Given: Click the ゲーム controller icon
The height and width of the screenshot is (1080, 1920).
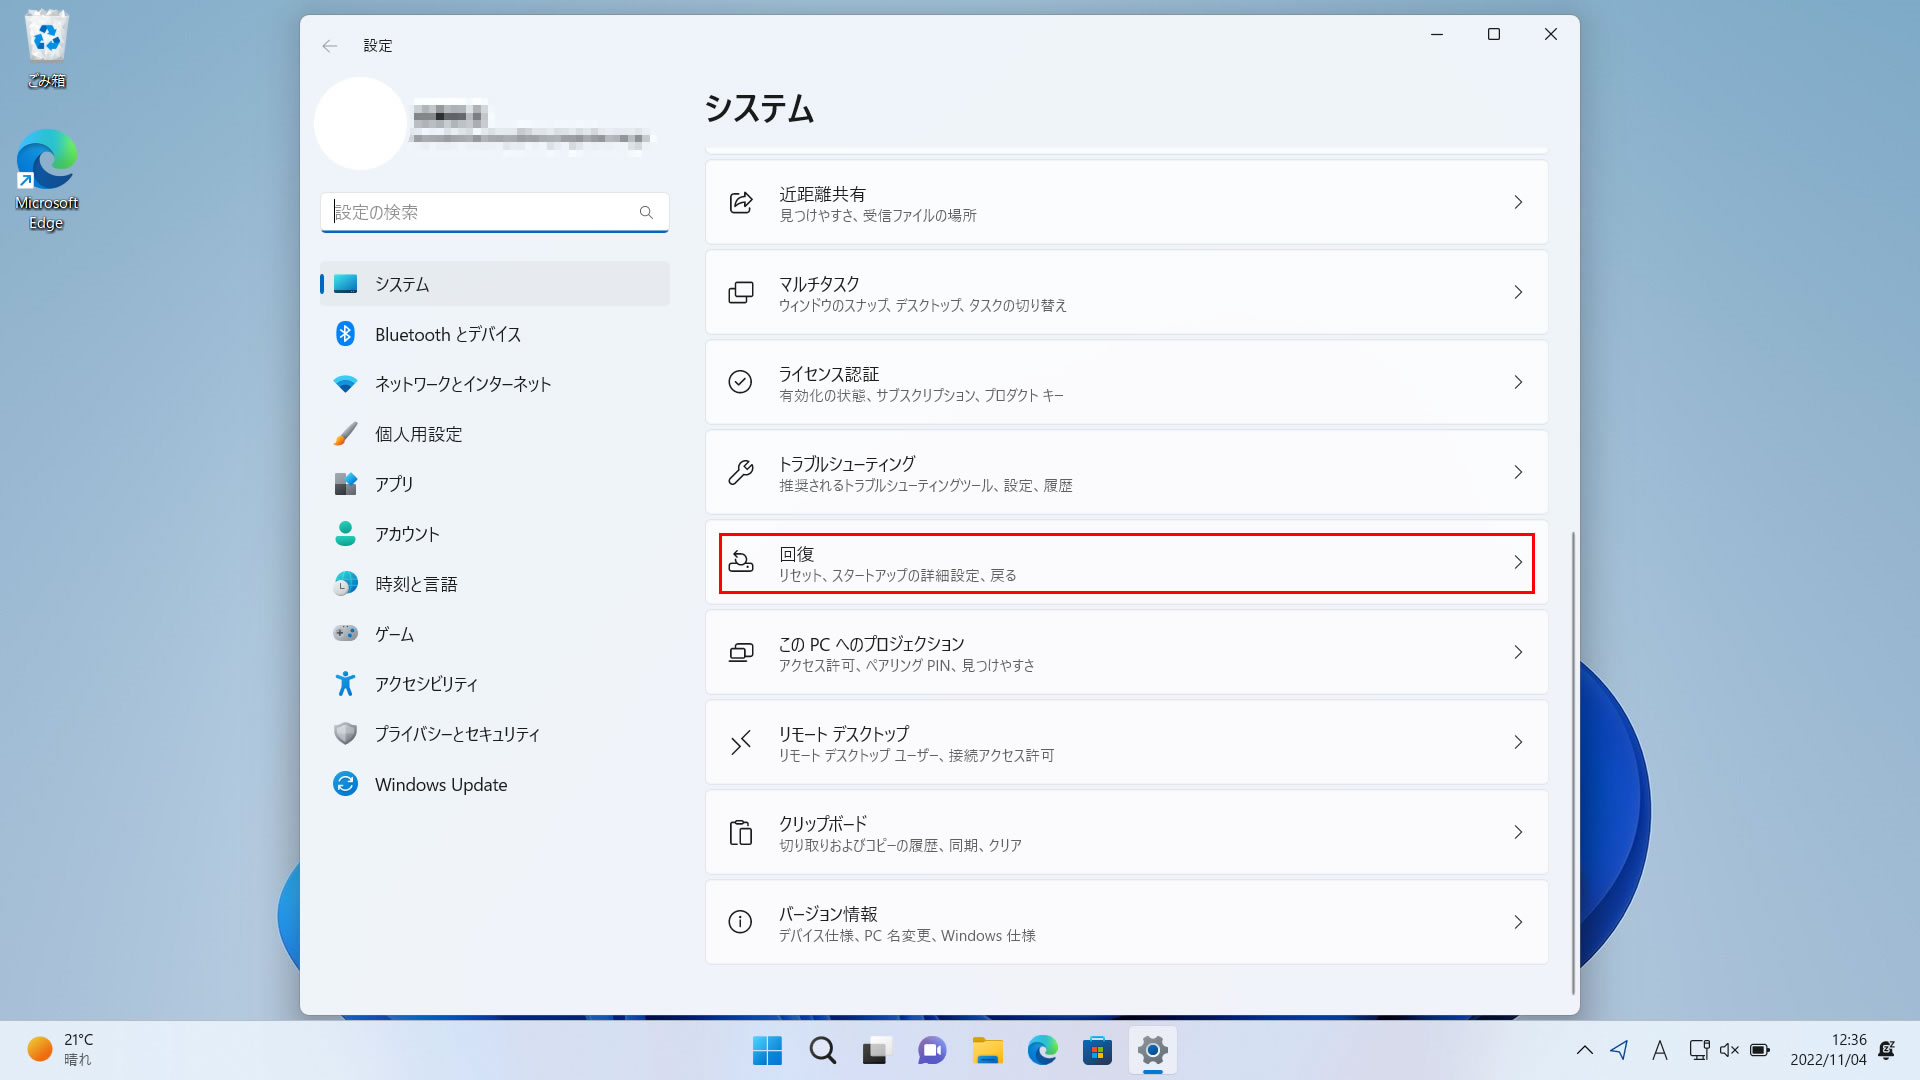Looking at the screenshot, I should [345, 633].
